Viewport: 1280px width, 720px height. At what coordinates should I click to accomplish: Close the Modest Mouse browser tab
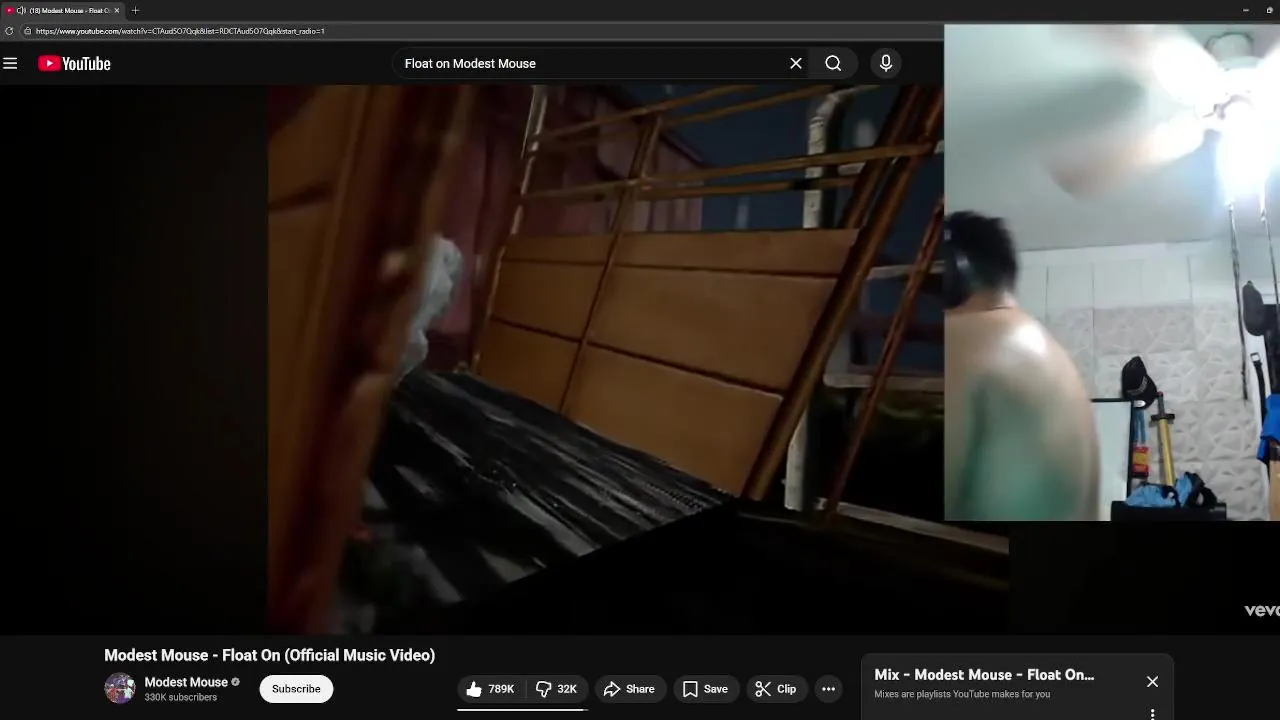[117, 10]
